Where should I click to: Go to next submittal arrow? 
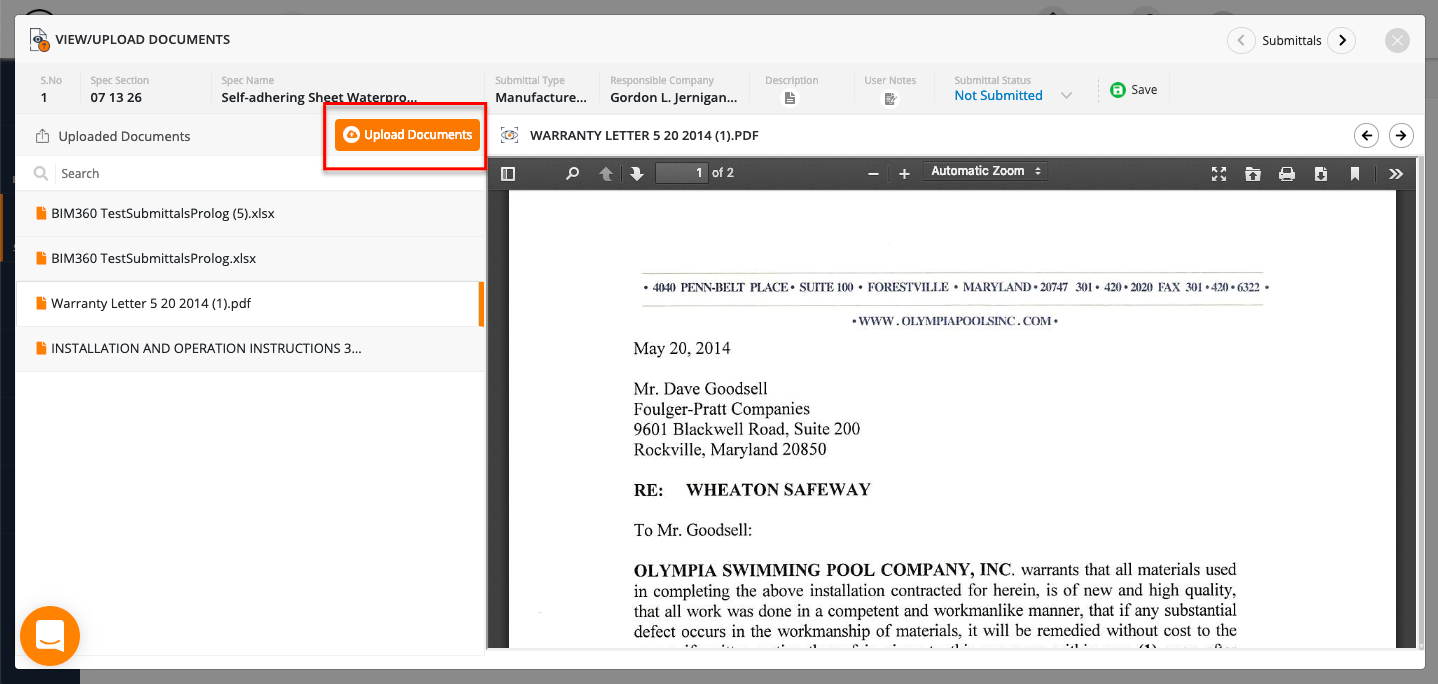pos(1342,41)
